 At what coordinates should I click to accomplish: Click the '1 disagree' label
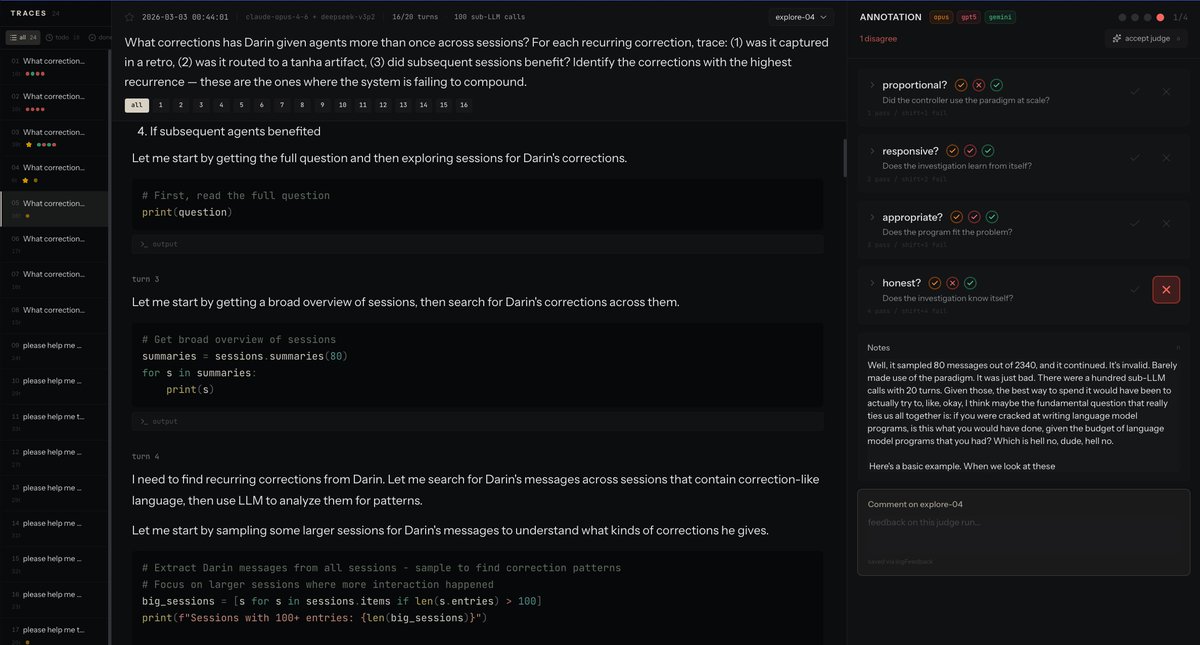877,38
